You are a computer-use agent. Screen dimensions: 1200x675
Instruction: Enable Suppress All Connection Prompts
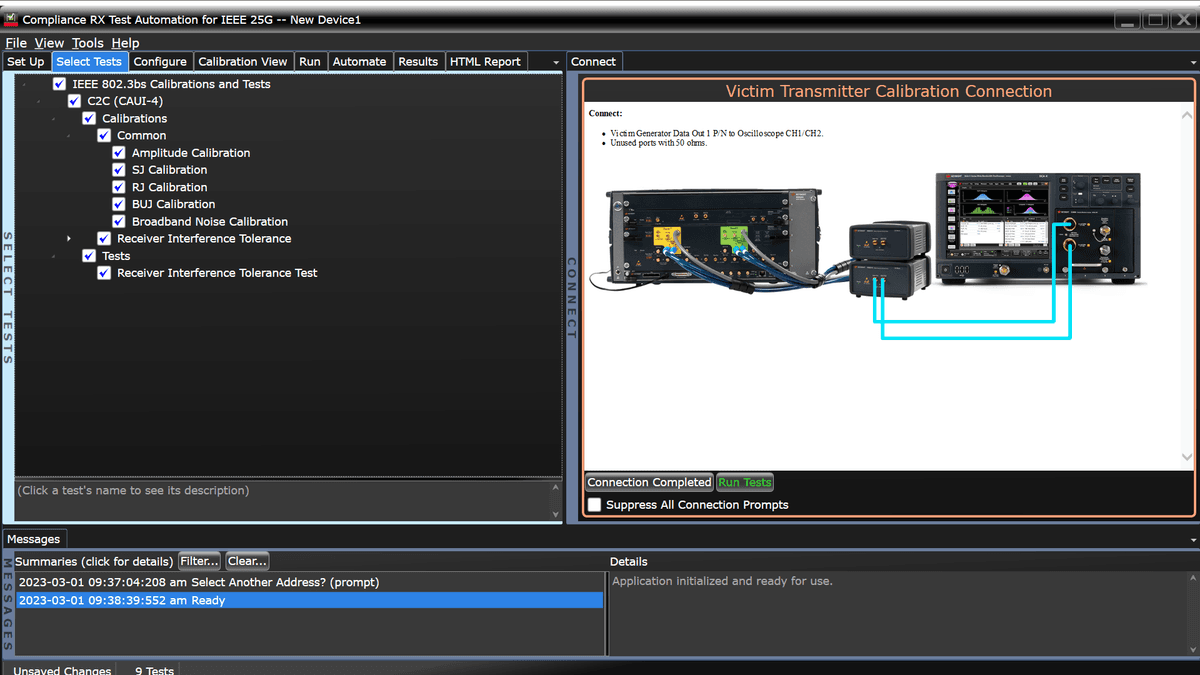pos(595,505)
